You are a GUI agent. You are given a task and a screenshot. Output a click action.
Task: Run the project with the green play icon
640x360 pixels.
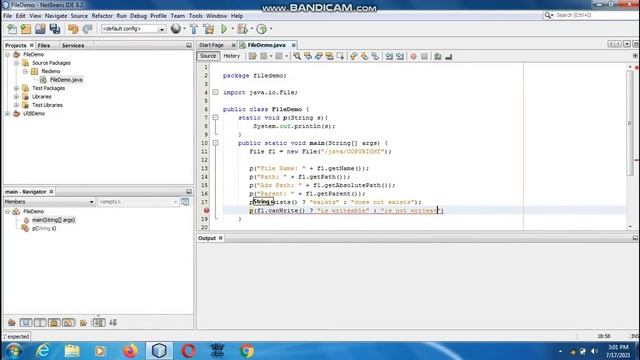point(224,29)
